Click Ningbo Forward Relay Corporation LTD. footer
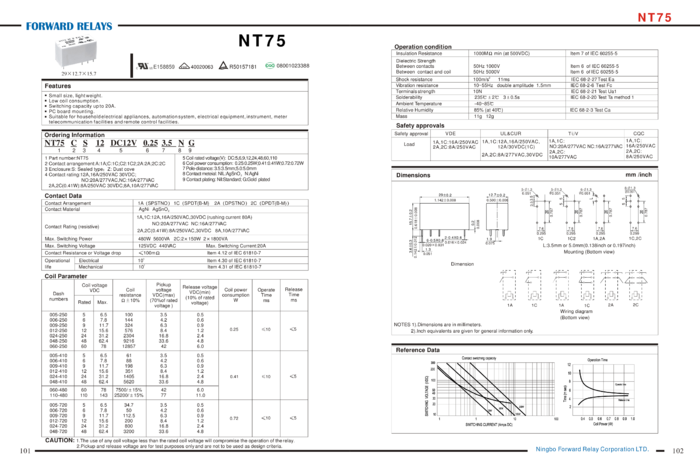The image size is (700, 475). pos(592,449)
